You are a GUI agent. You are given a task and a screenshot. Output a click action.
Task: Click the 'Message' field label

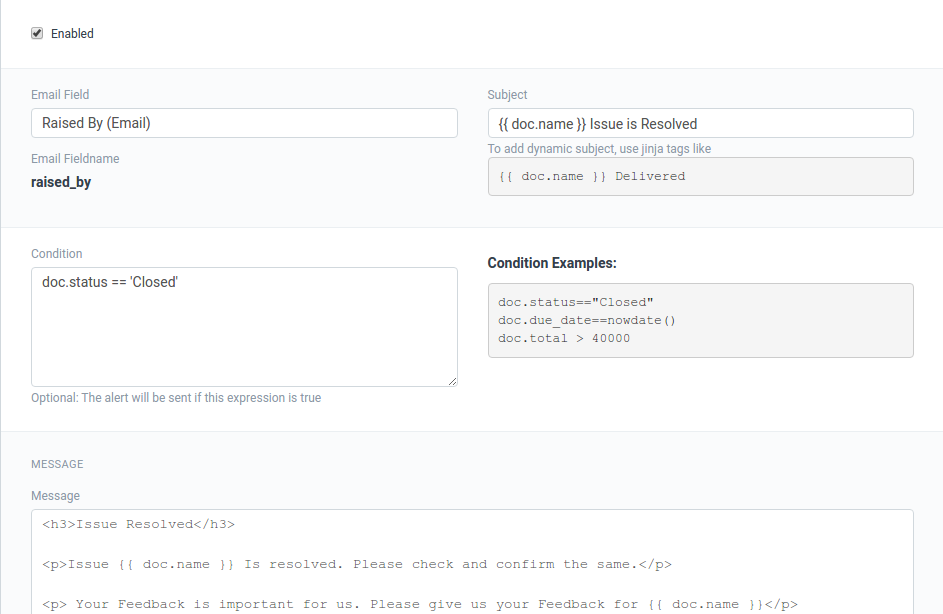tap(55, 496)
